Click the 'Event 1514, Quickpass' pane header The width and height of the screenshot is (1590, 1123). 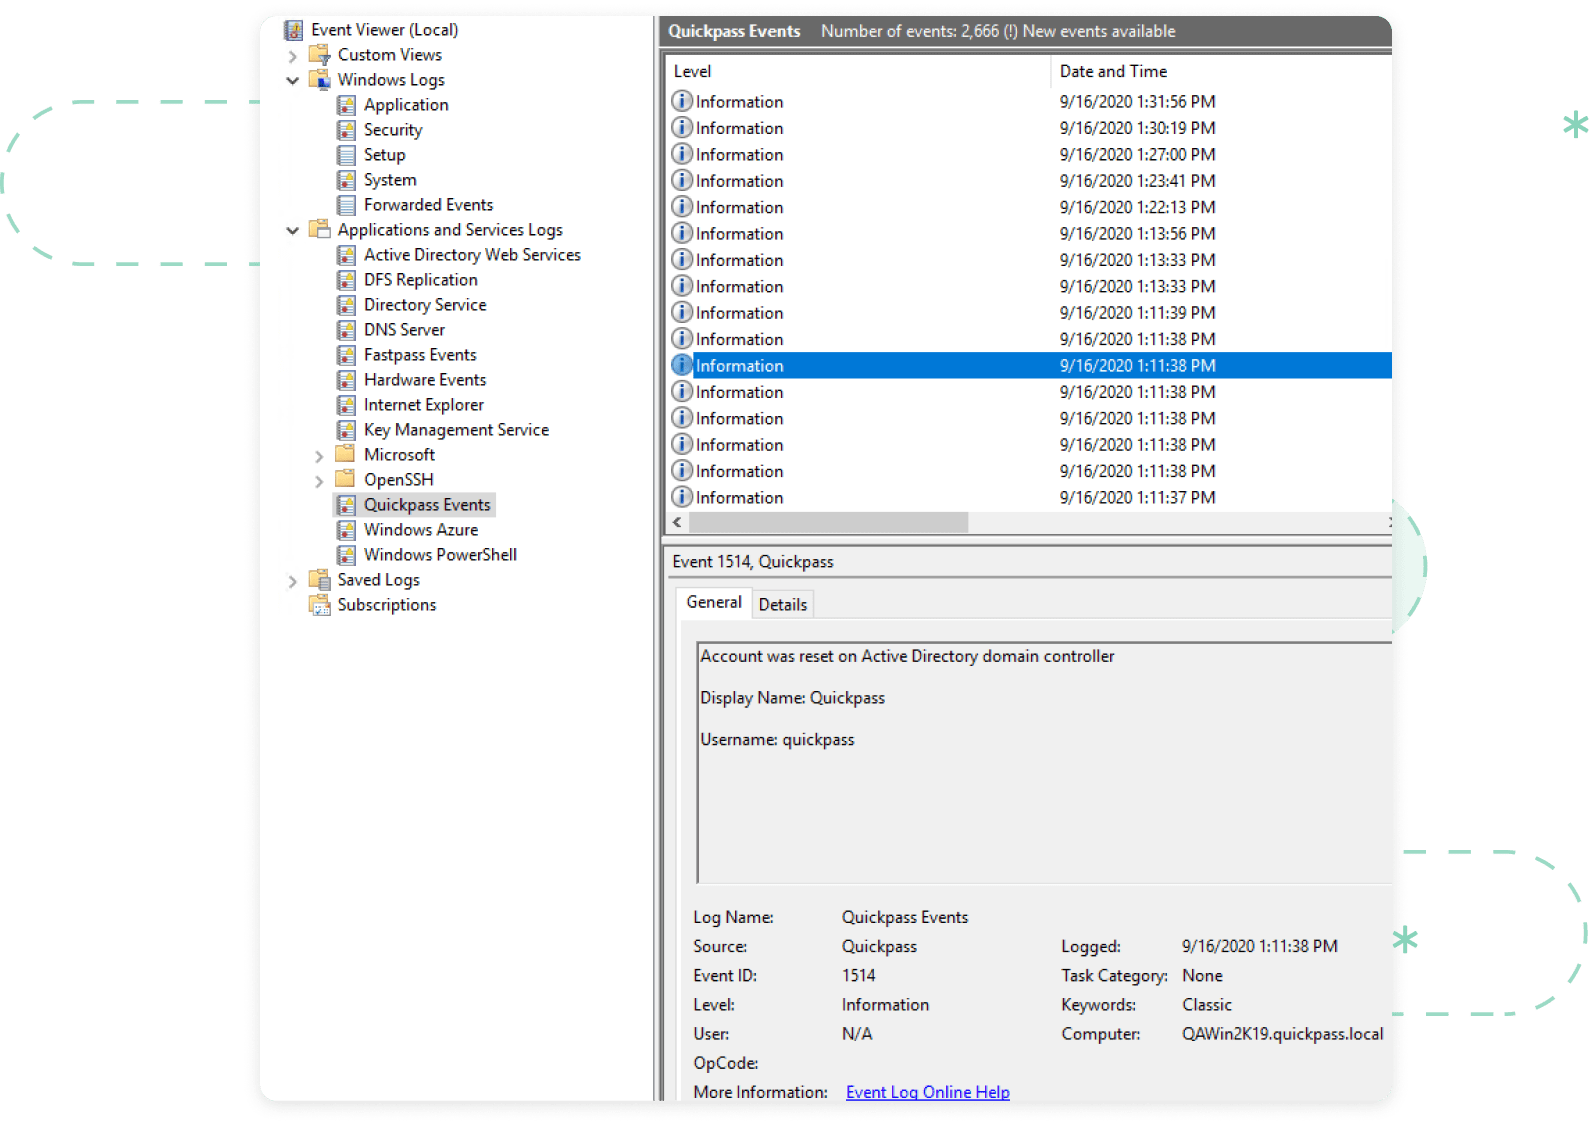(1029, 562)
